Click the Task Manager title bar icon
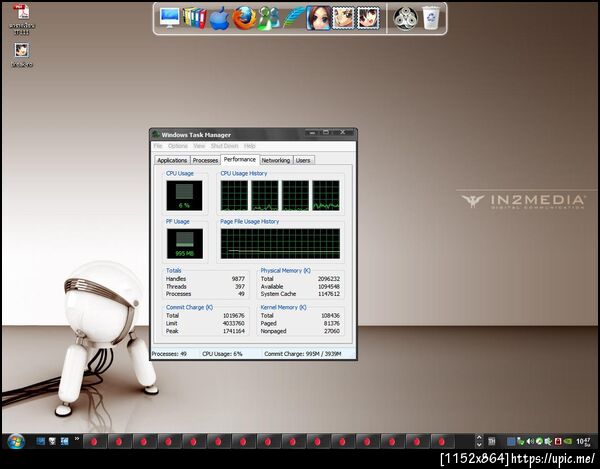This screenshot has width=600, height=469. coord(156,134)
